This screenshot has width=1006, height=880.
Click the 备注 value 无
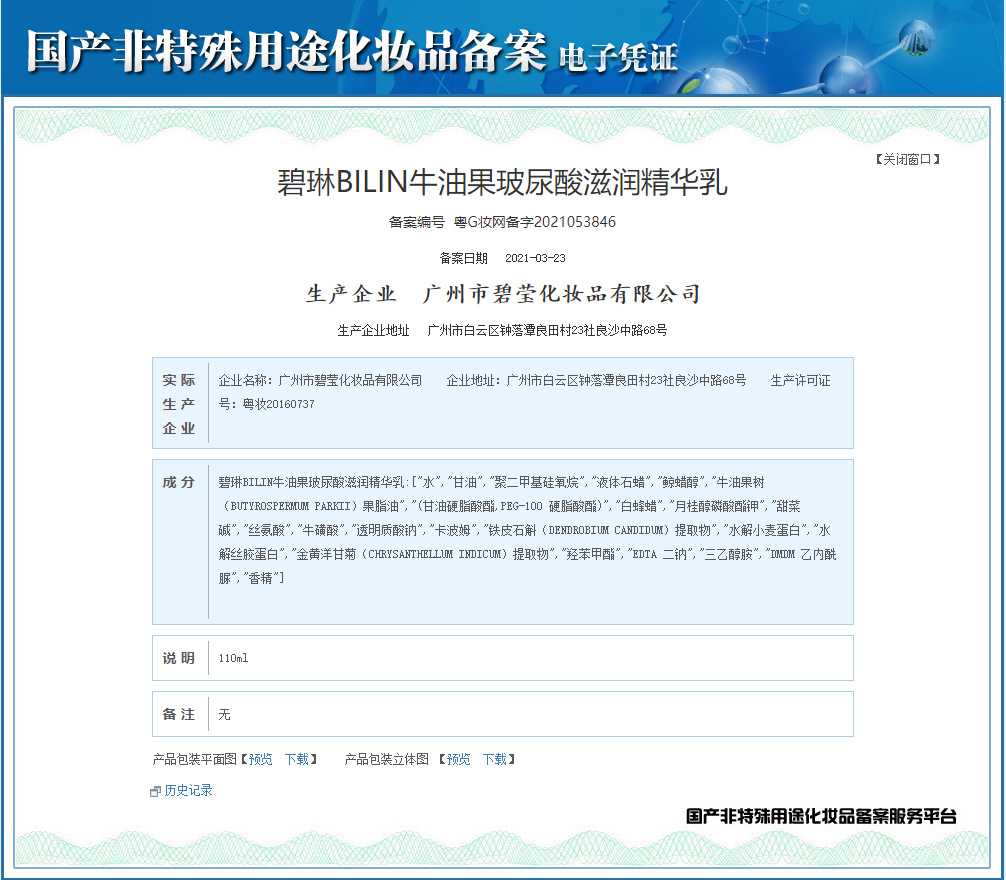click(x=225, y=715)
